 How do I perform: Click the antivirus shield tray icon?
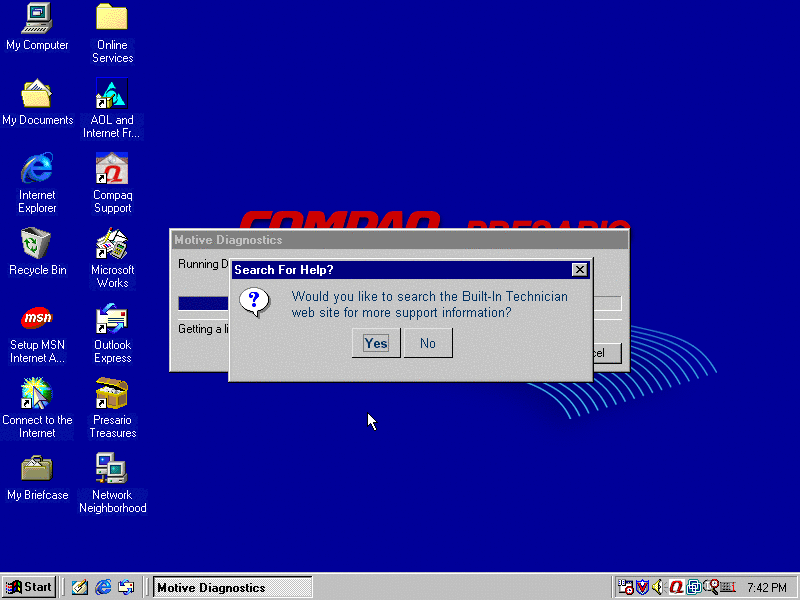[x=642, y=587]
